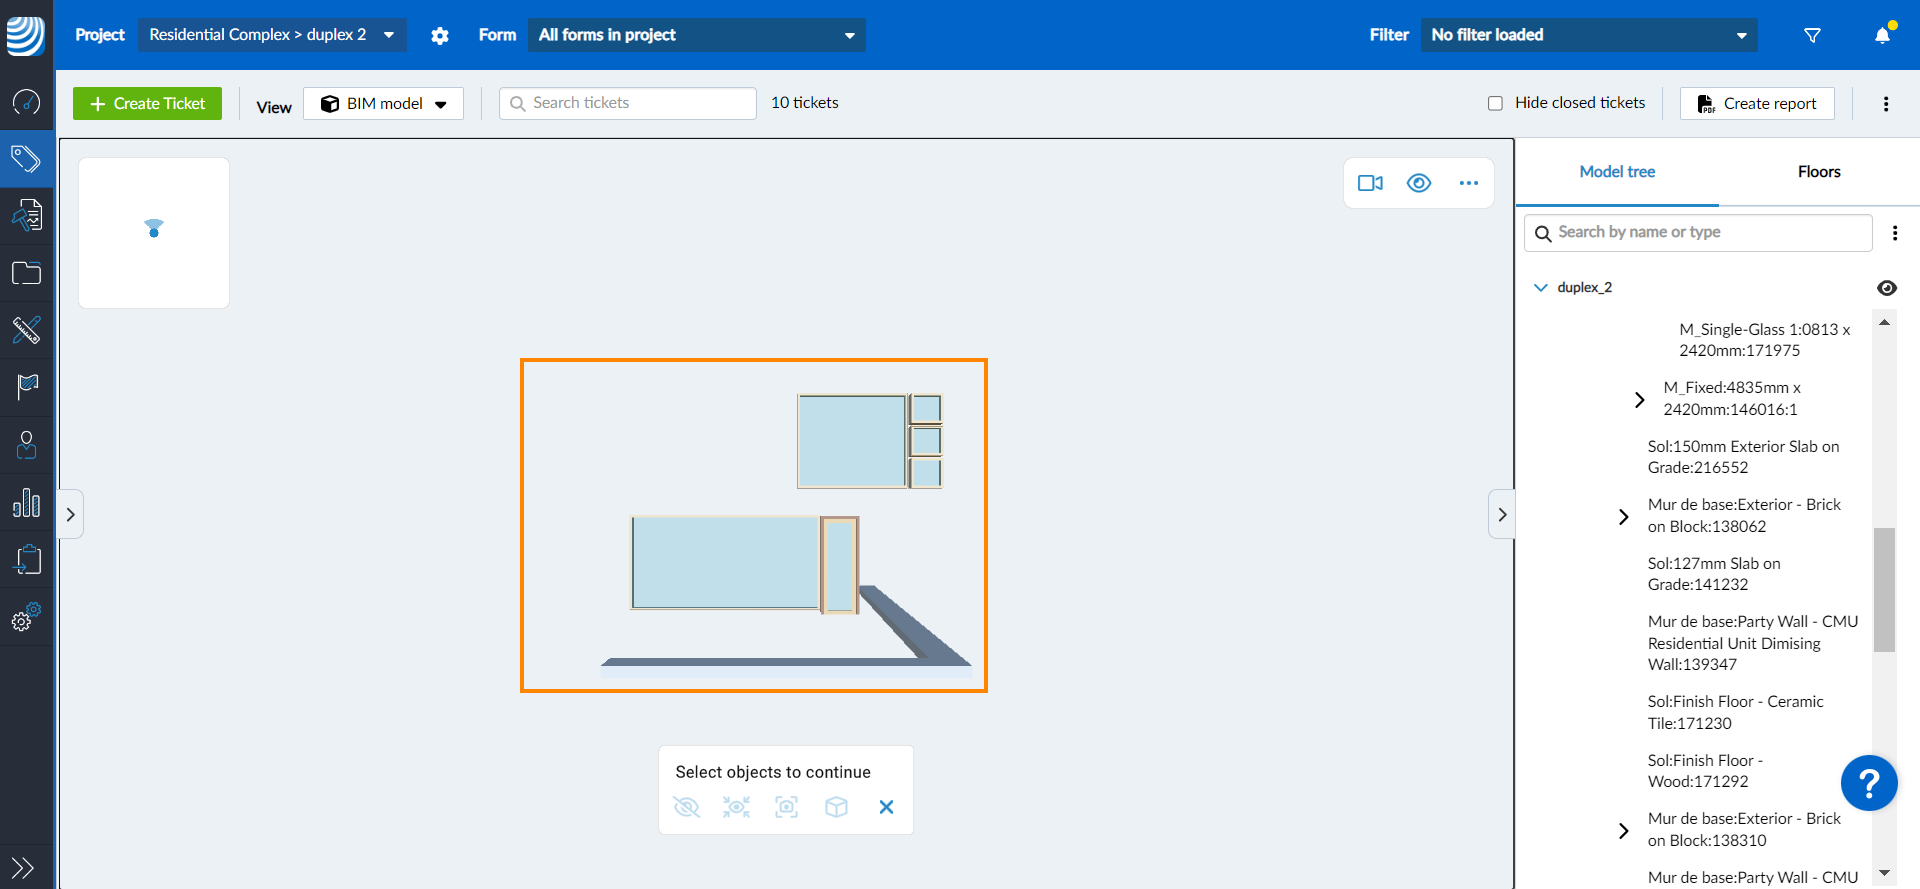Open project settings gear icon

pos(440,35)
